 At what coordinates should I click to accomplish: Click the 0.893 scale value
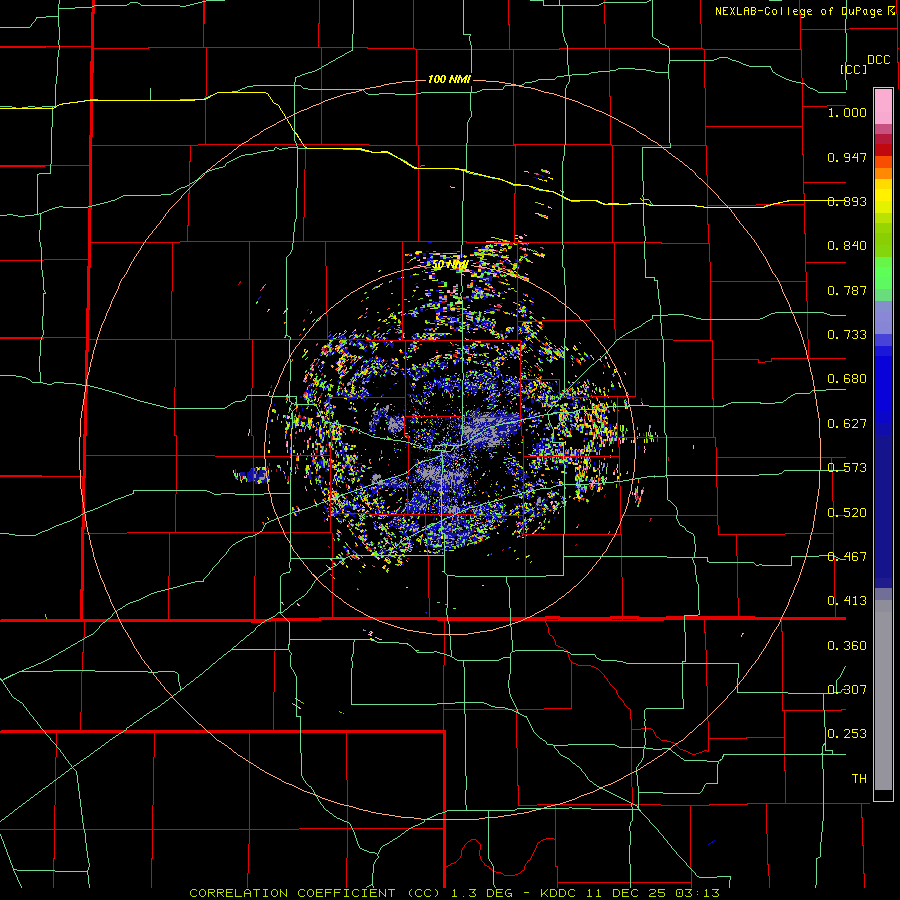(x=847, y=201)
